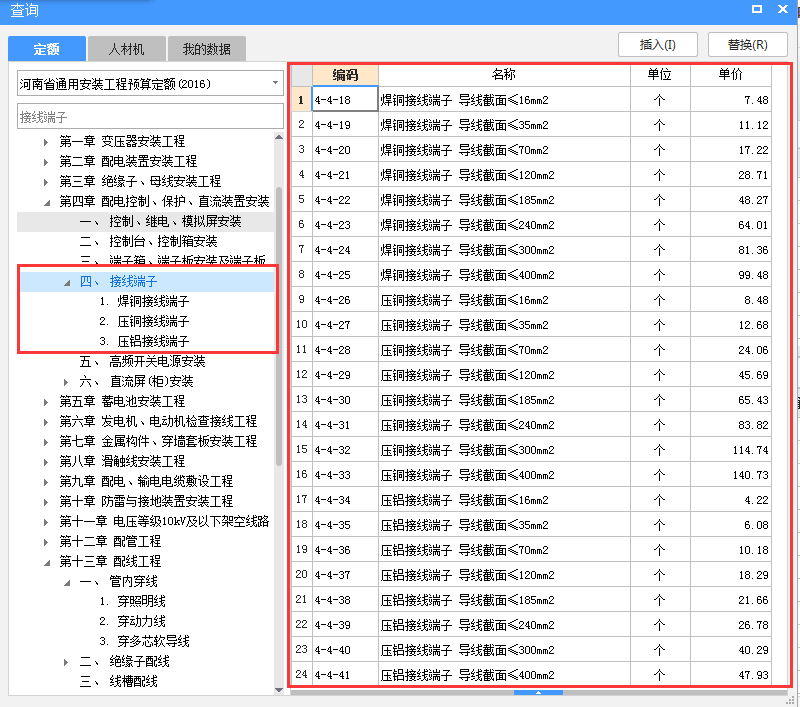Click the 替换(R) button

[747, 45]
